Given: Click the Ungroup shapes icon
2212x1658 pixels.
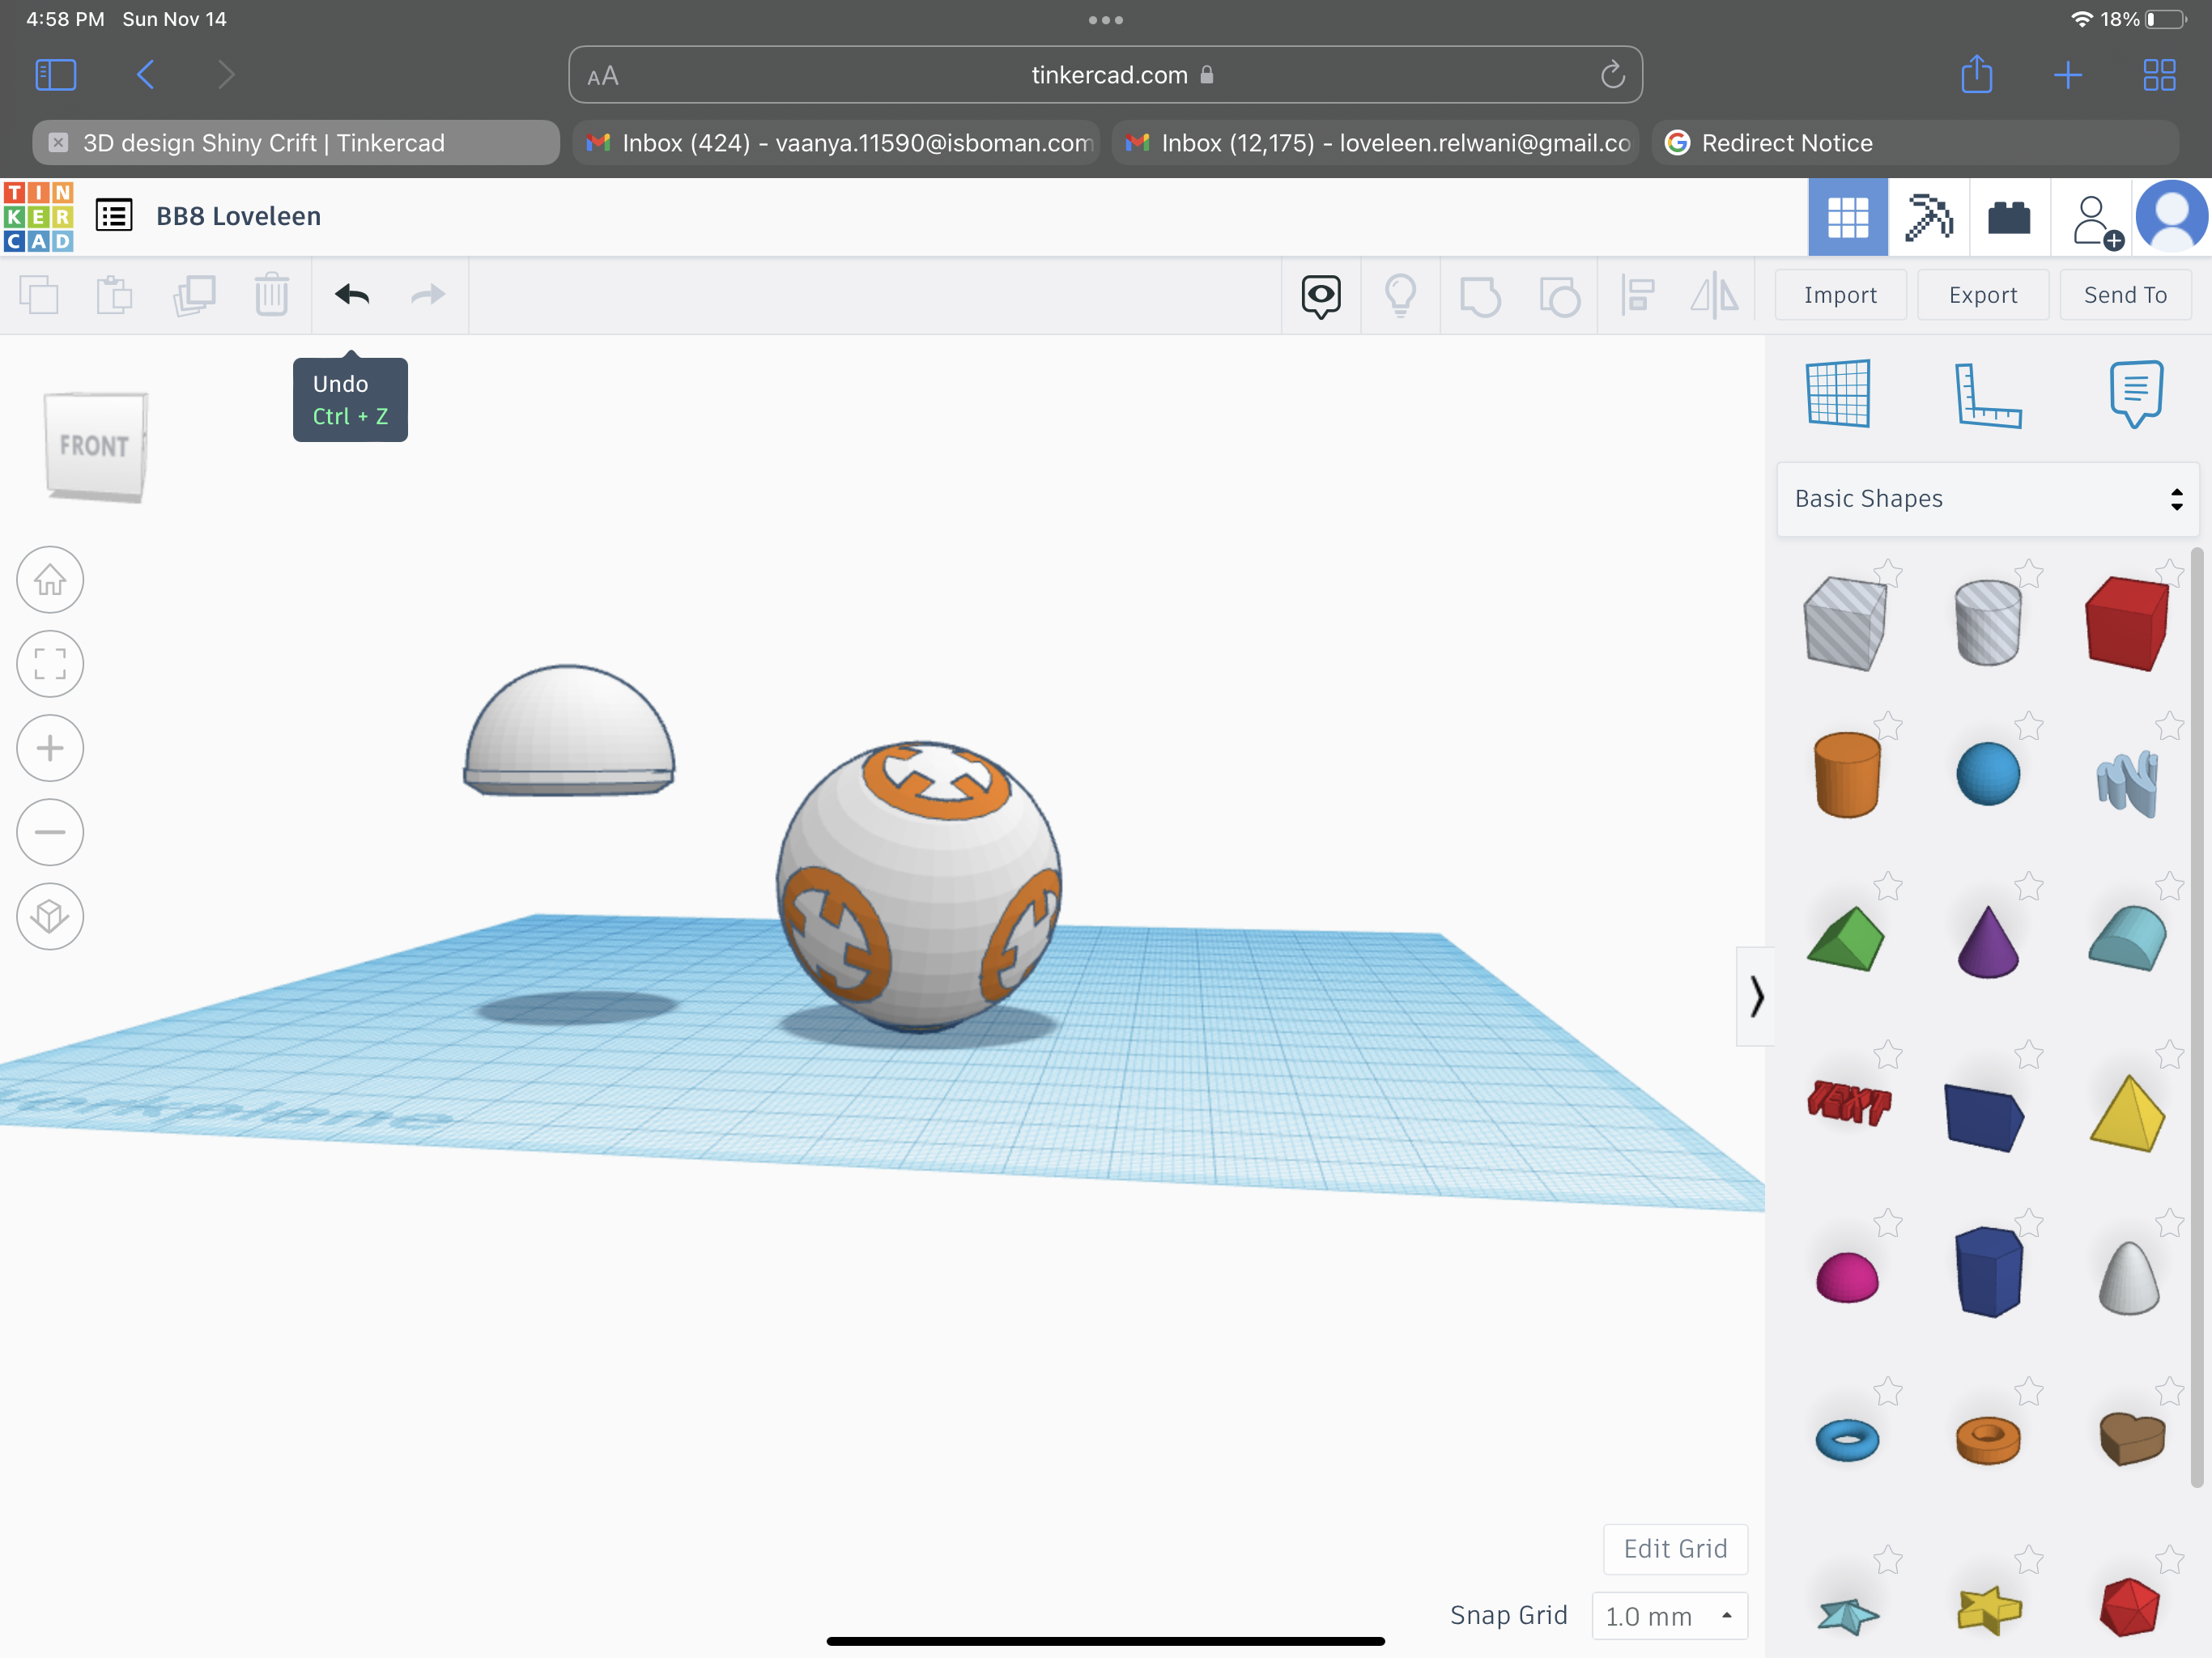Looking at the screenshot, I should (1559, 296).
